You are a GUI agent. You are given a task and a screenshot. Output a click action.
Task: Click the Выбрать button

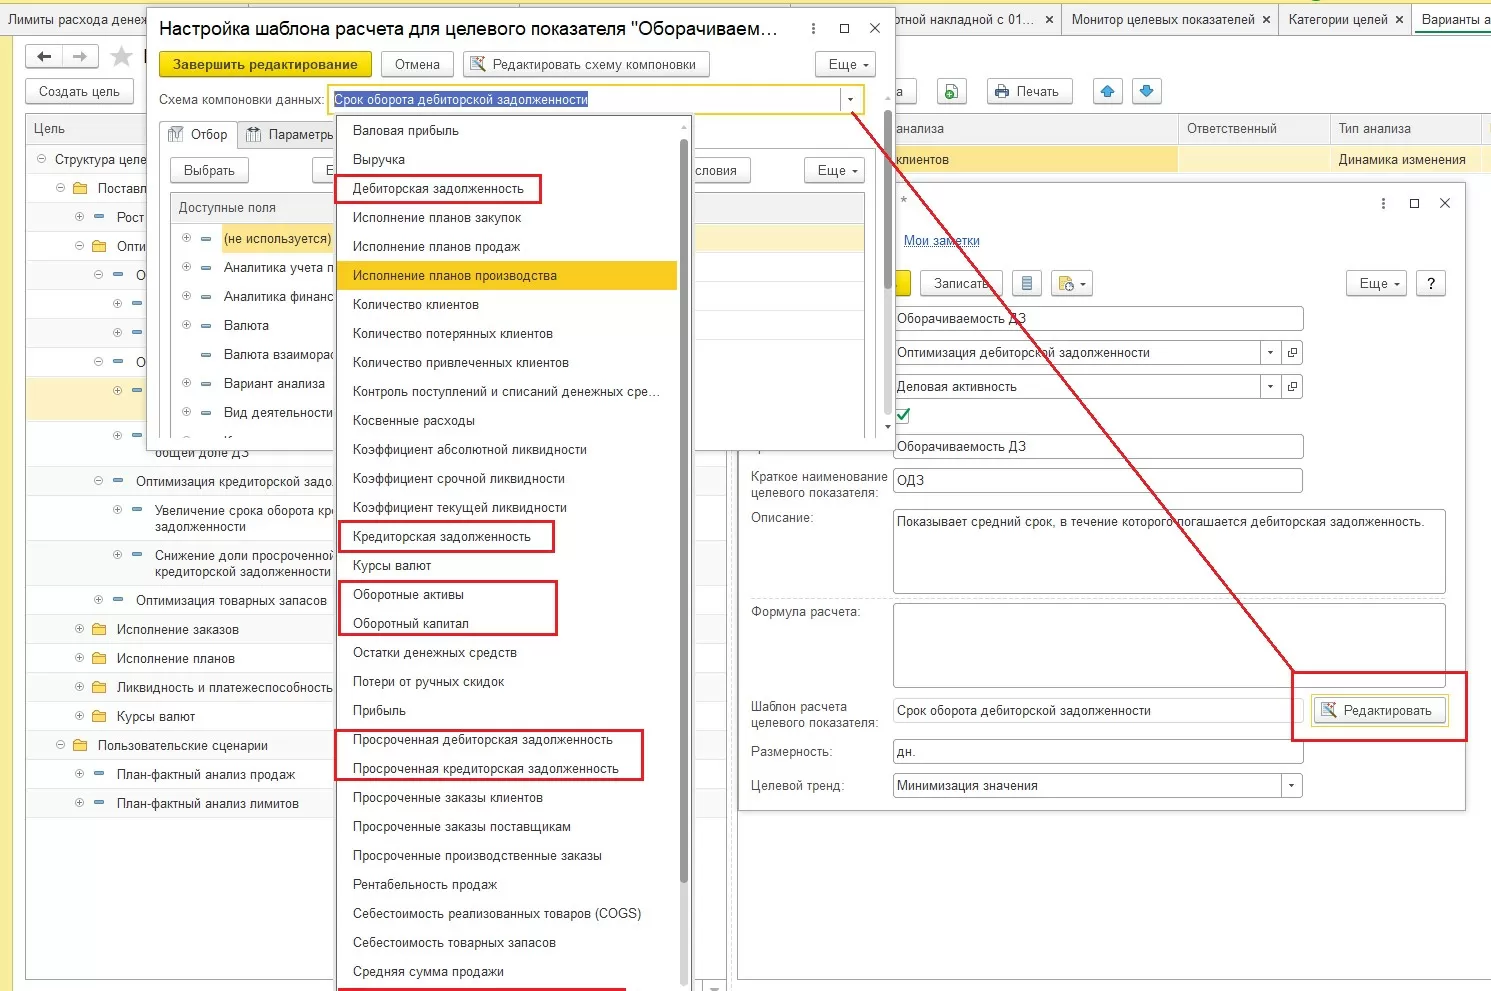pyautogui.click(x=209, y=171)
